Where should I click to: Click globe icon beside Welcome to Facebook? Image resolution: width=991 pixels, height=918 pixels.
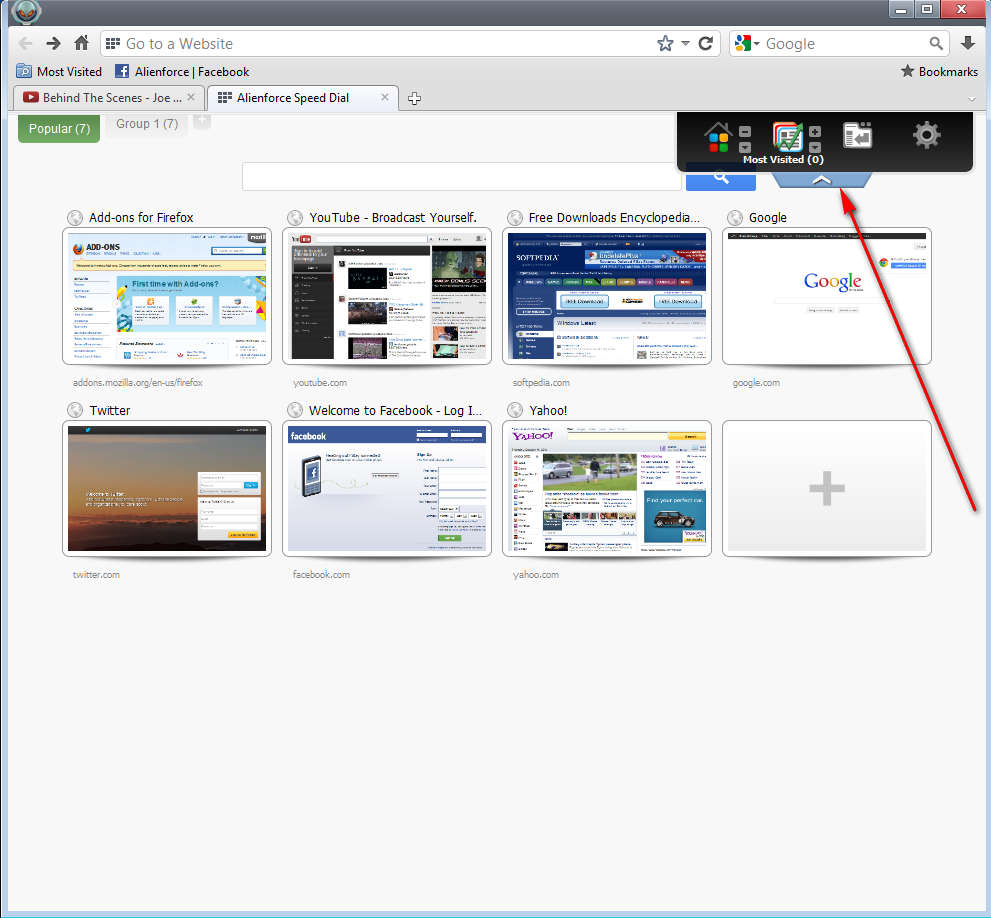click(x=295, y=410)
